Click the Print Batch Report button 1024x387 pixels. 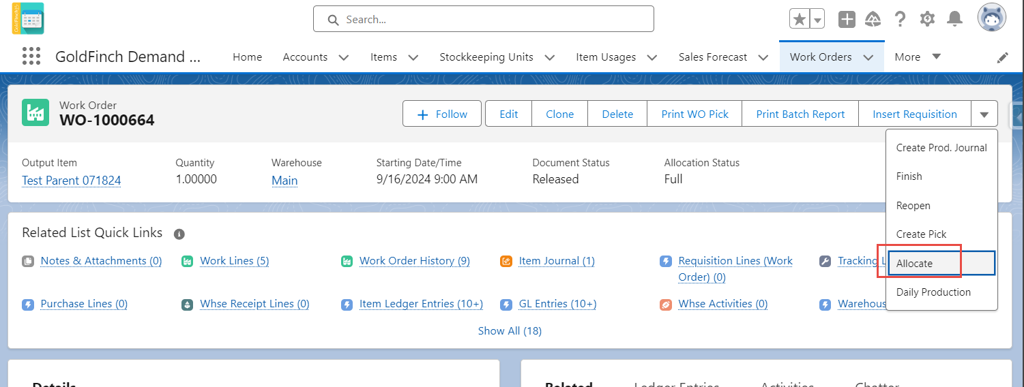(x=800, y=114)
